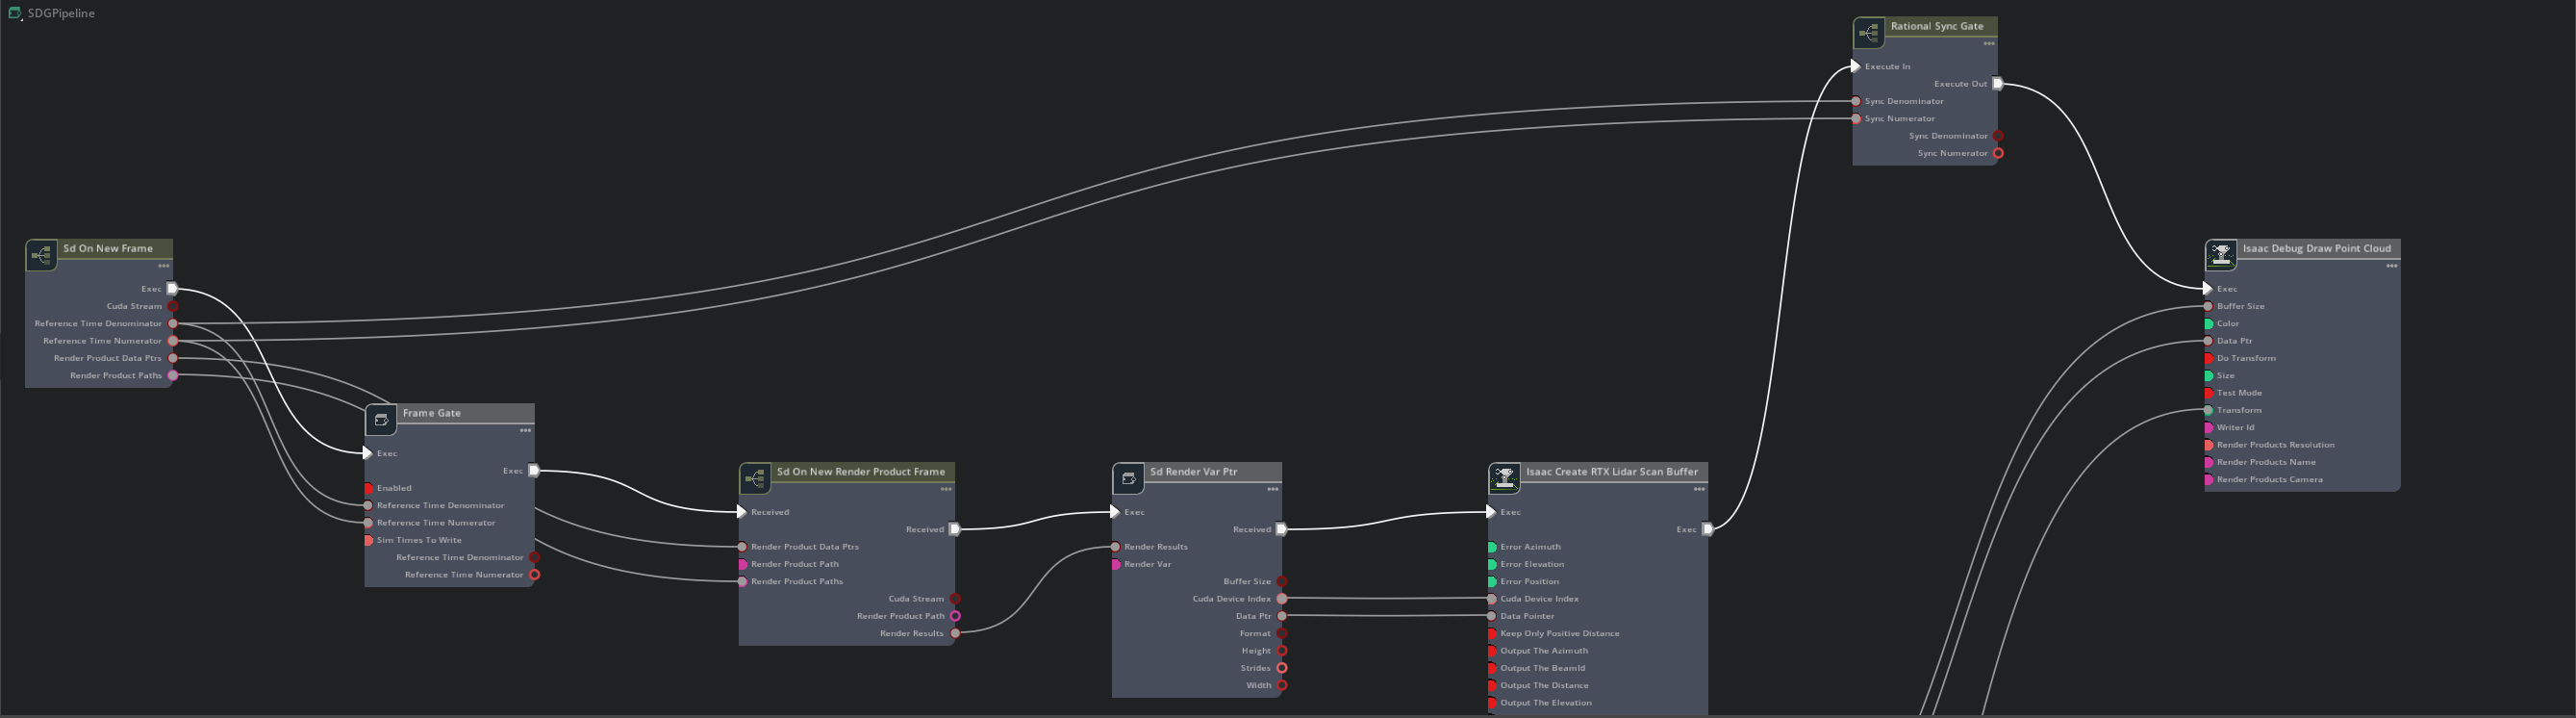Click Sim Times To Write port on Frame Gate
Viewport: 2576px width, 718px height.
point(368,541)
